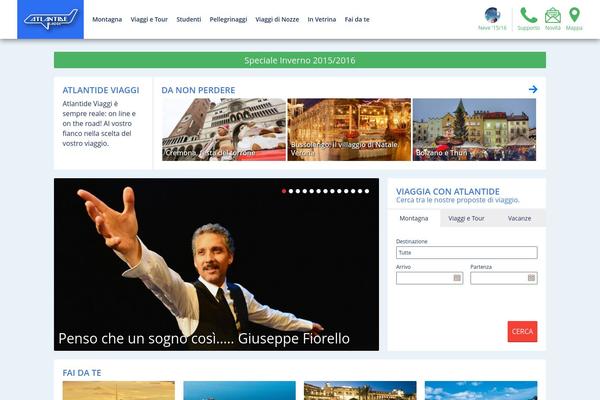Select the last slideshow indicator dot
600x400 pixels.
click(x=367, y=191)
